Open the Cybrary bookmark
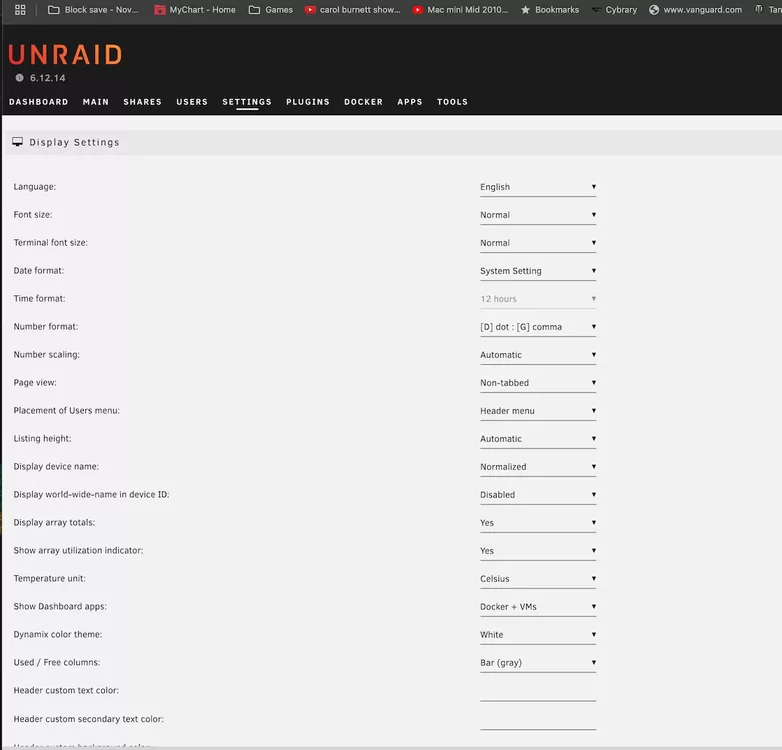 [x=614, y=9]
